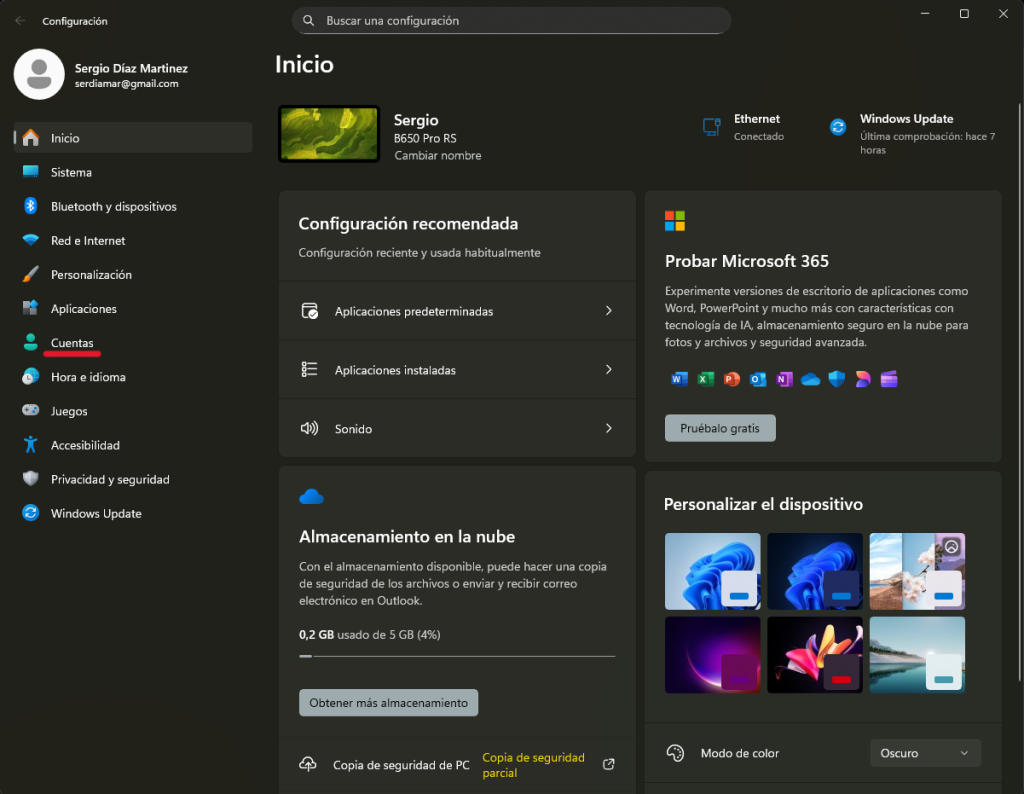Click the Windows Update status icon in header
The width and height of the screenshot is (1024, 794).
[838, 127]
